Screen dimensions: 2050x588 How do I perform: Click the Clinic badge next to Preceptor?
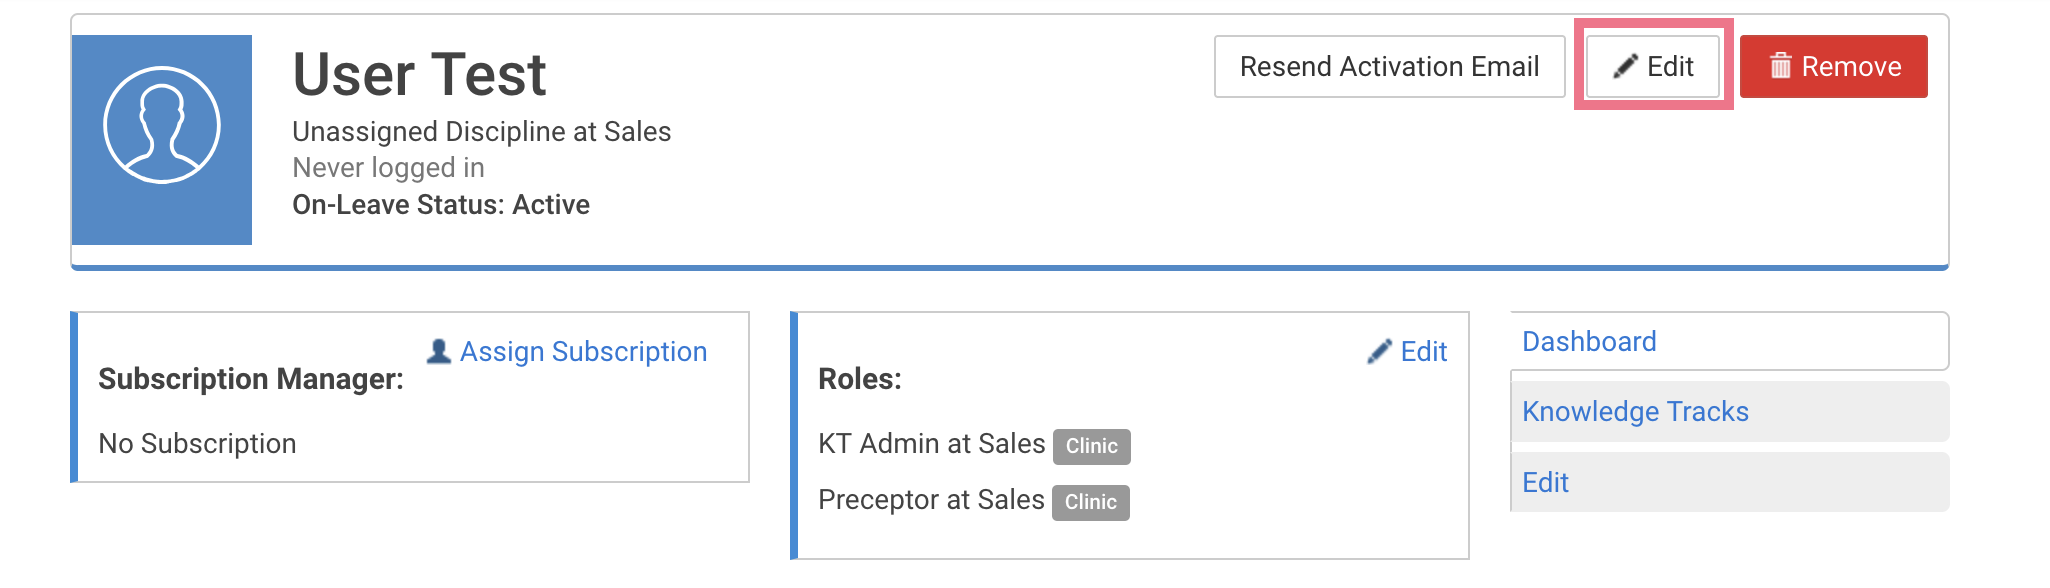(1091, 502)
